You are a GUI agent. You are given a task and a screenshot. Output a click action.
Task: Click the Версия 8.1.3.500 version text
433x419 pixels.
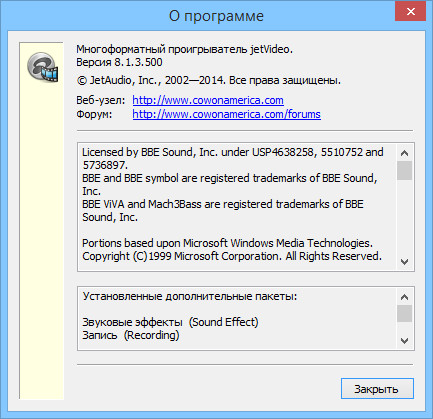(119, 62)
